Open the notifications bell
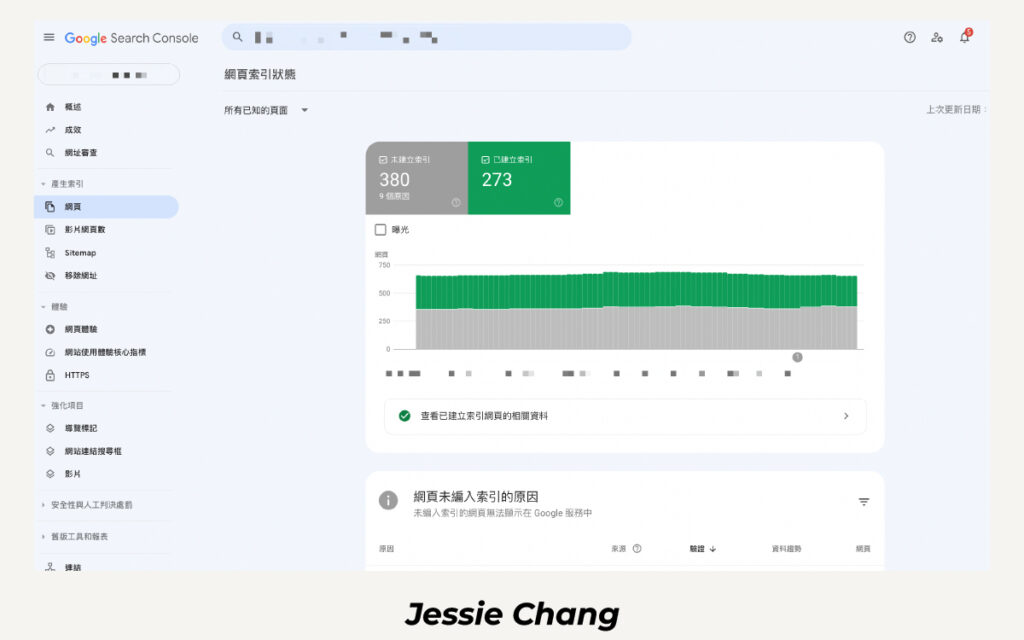 (x=965, y=37)
